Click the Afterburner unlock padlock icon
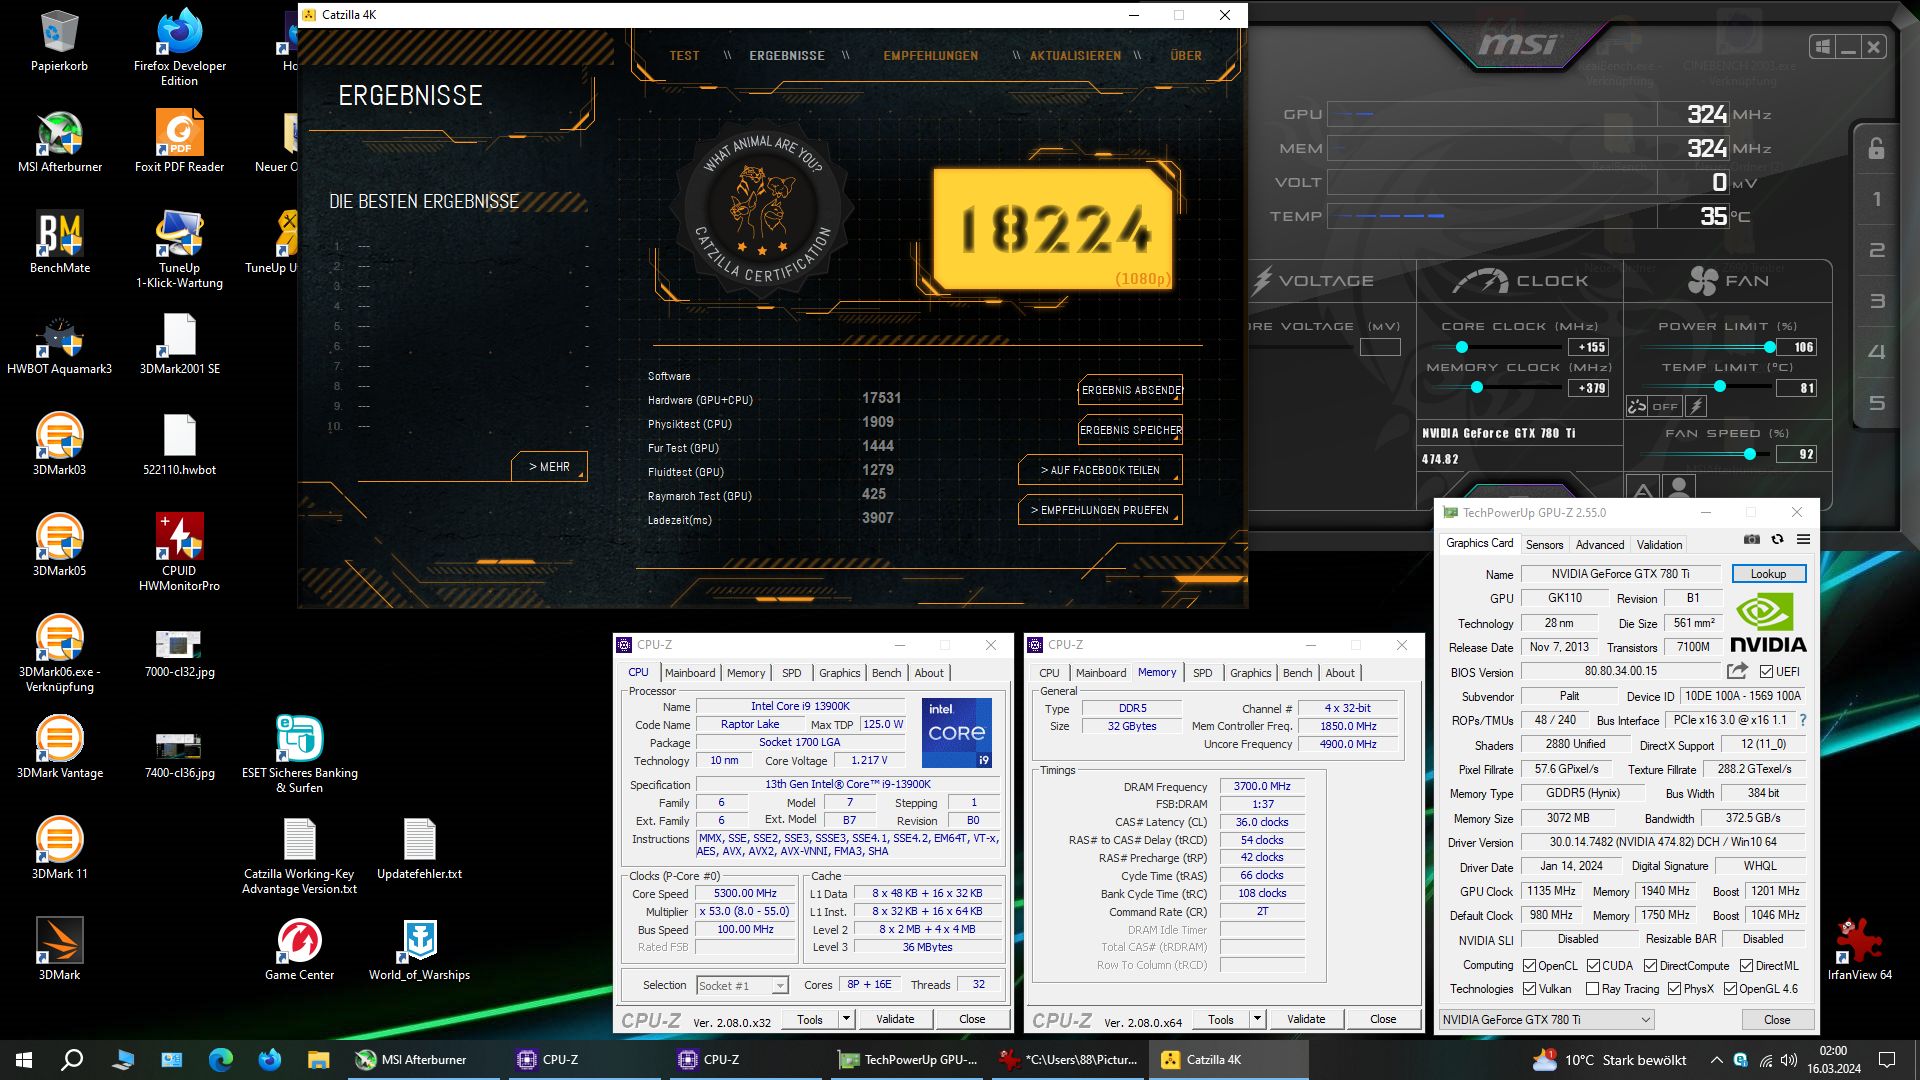 (x=1876, y=149)
